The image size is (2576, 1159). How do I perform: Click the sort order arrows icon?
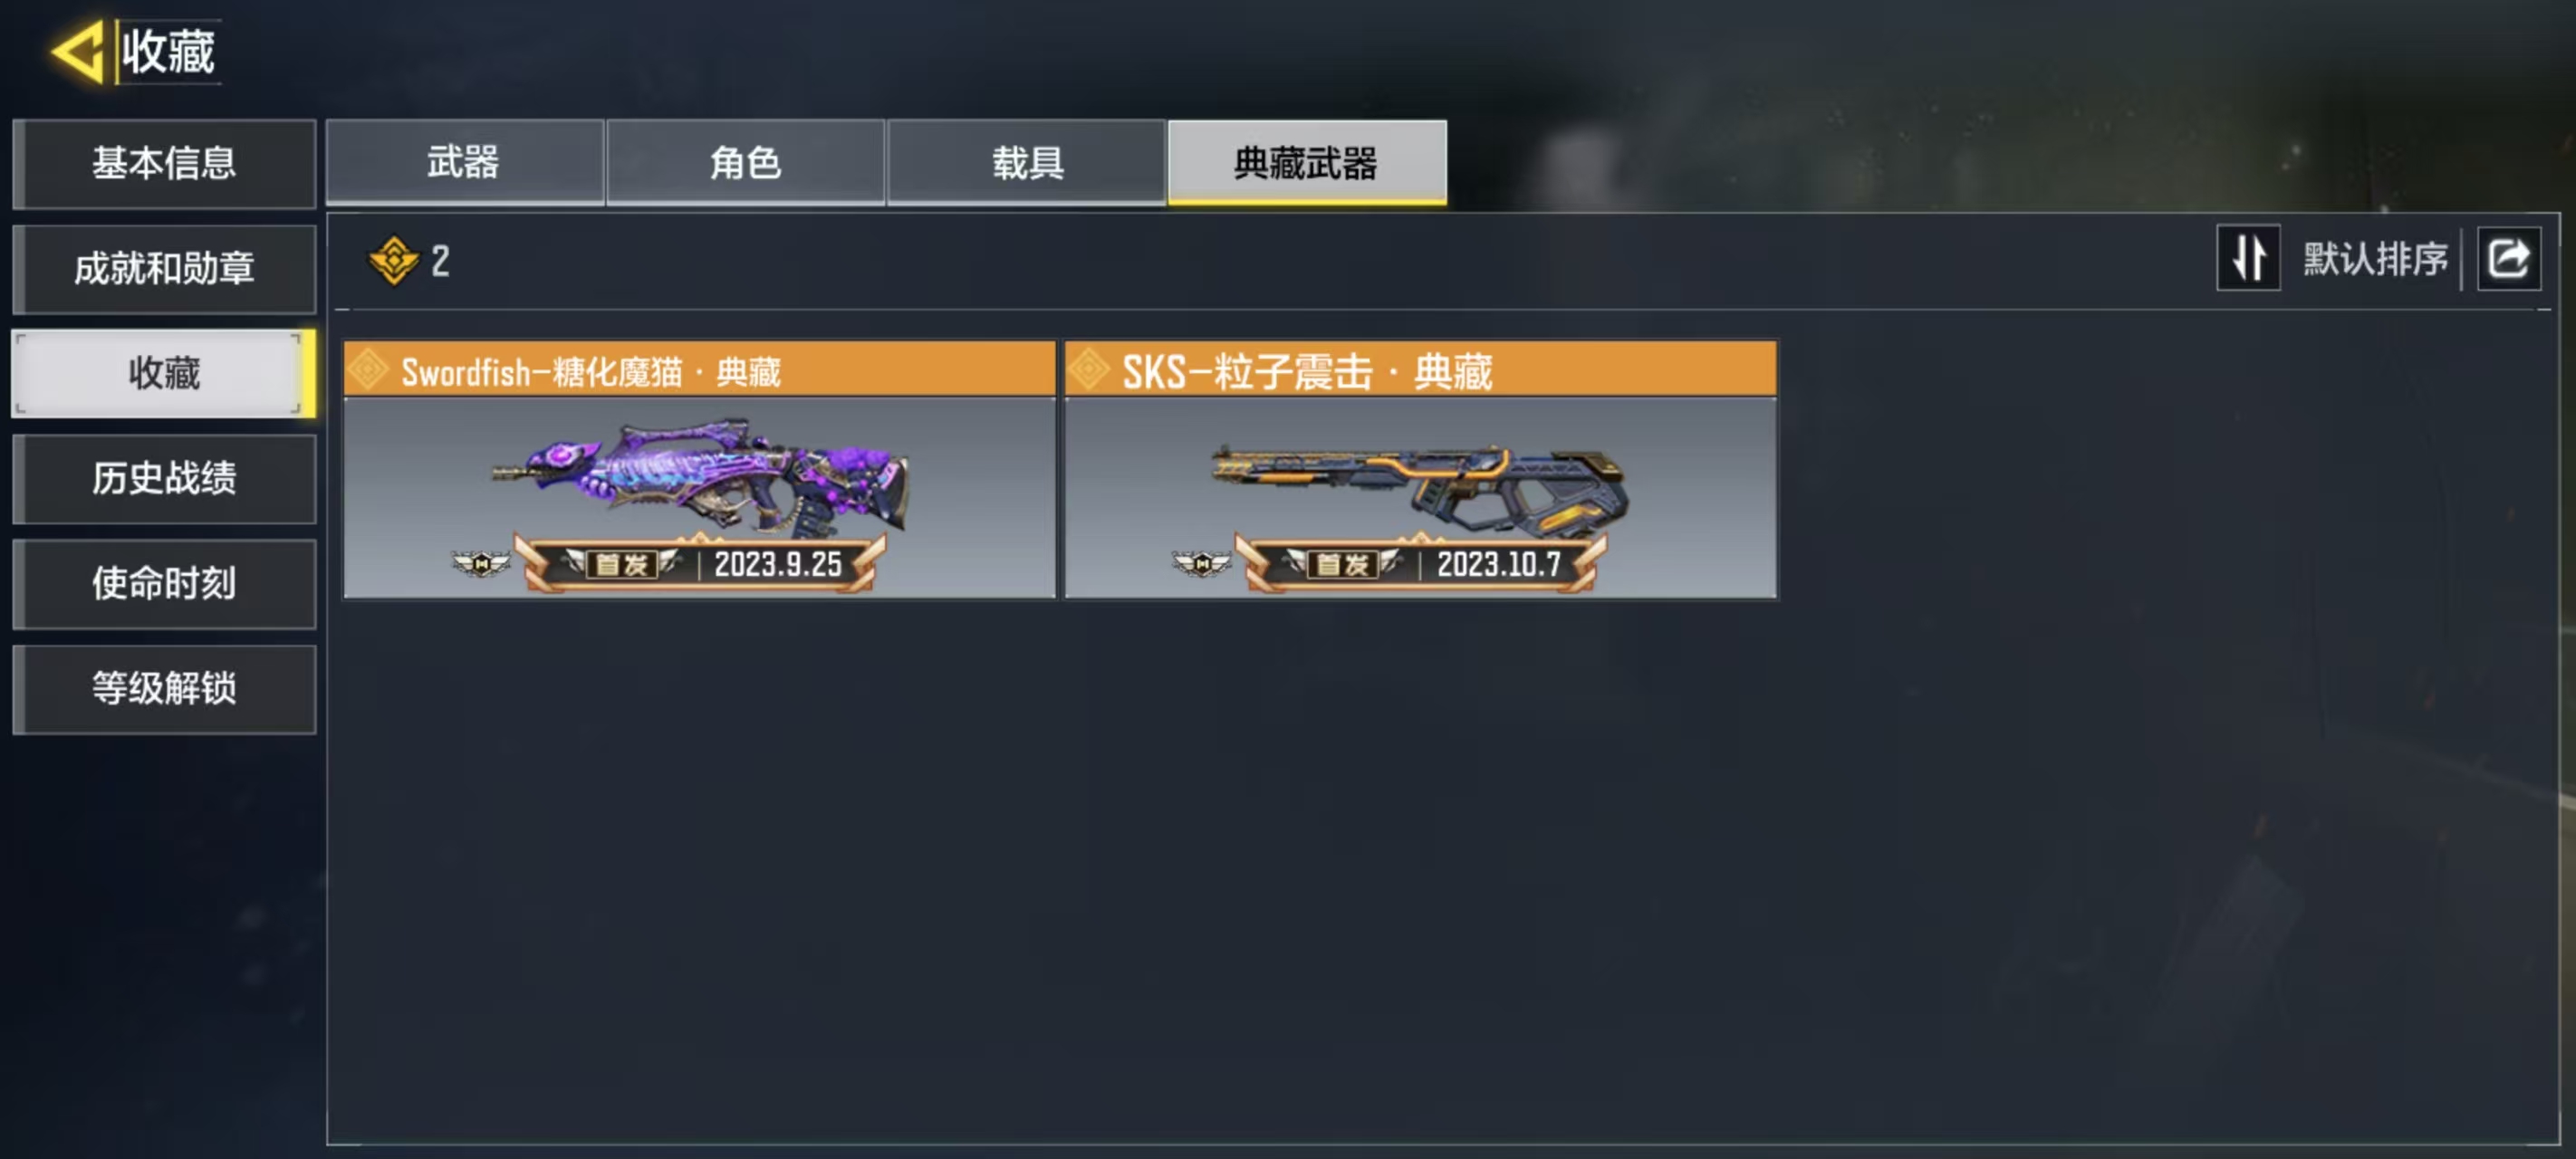2247,258
